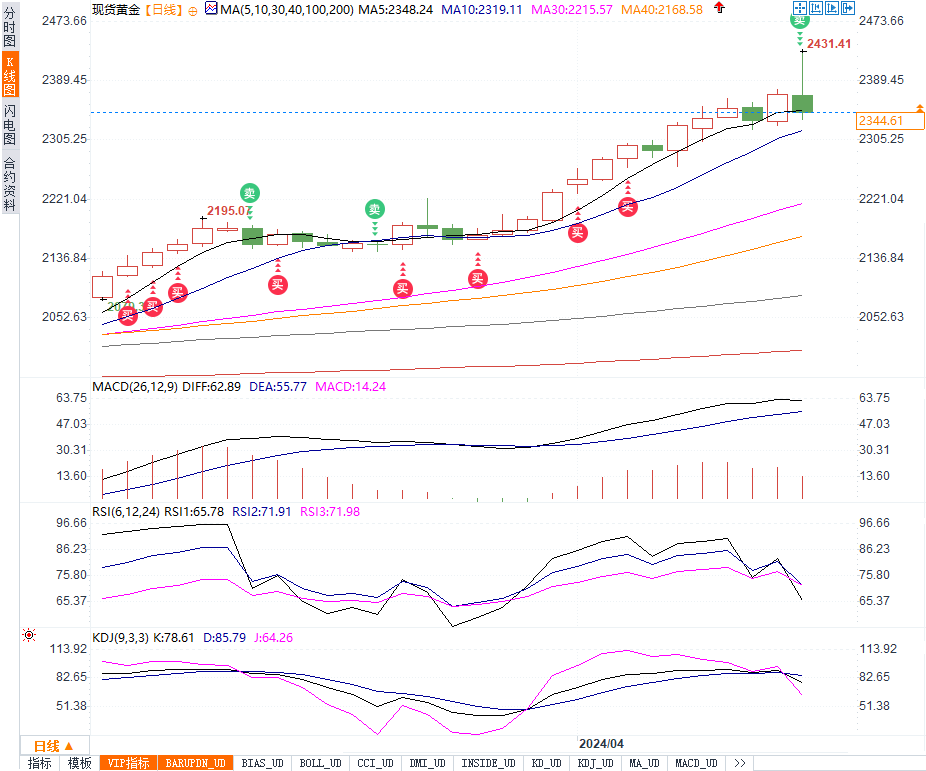The image size is (926, 771).
Task: Select the MA_UD indicator
Action: coord(644,763)
